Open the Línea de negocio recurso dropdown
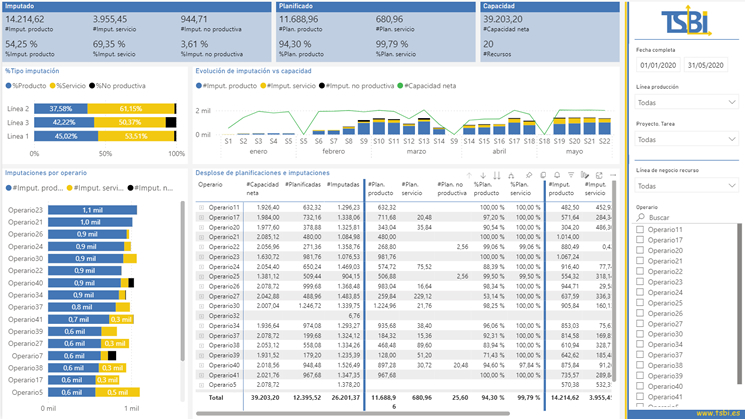 (x=687, y=186)
